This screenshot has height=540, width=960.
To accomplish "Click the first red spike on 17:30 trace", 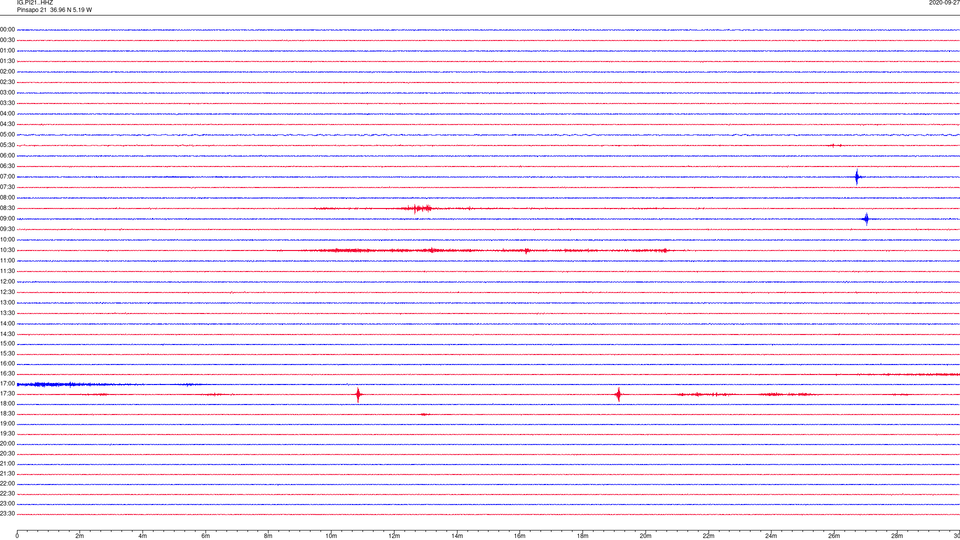I will click(358, 395).
